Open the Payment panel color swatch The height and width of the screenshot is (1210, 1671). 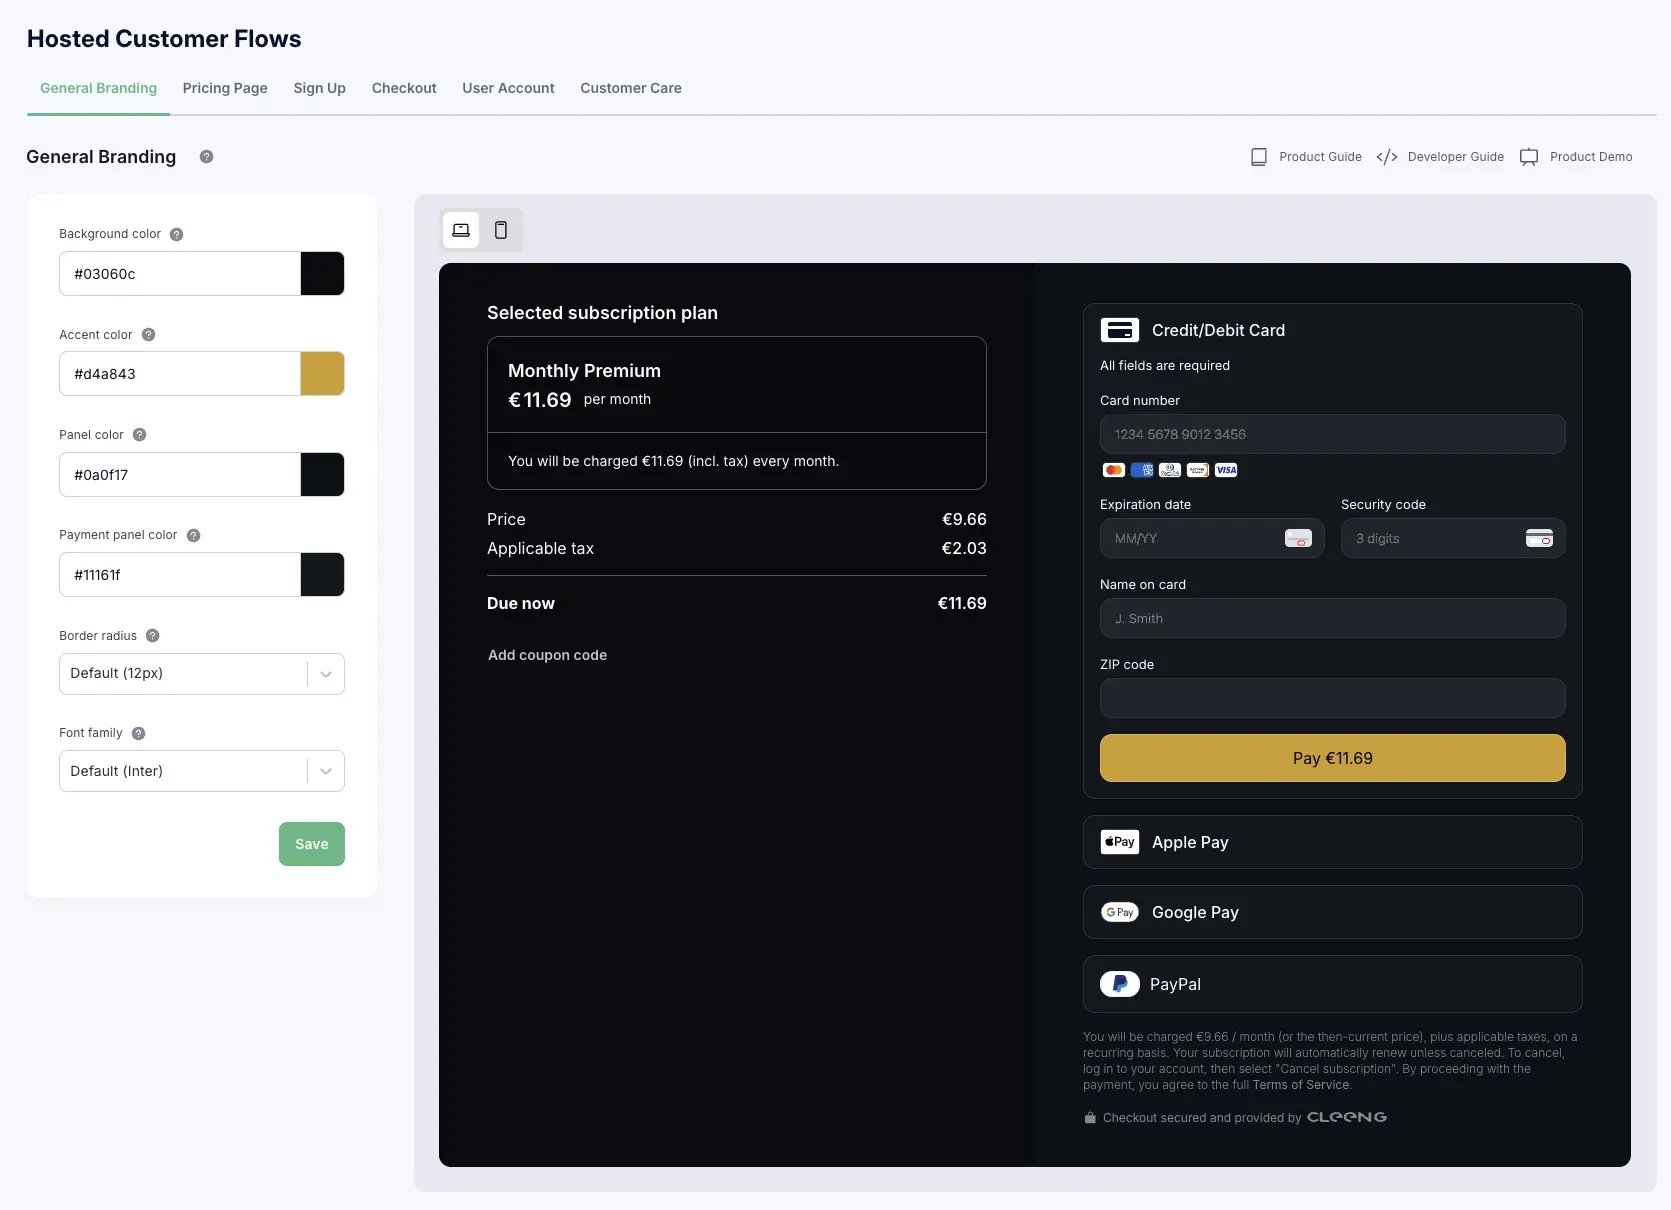point(322,575)
